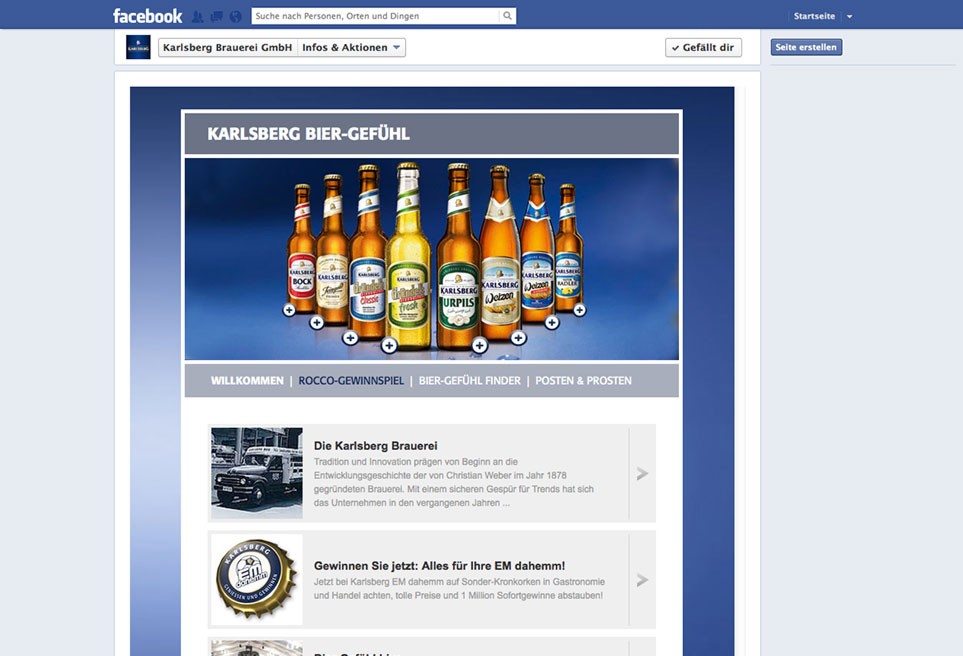Open the Bier-Gefühl Finder tab
Screen dimensions: 963x656
pos(470,381)
